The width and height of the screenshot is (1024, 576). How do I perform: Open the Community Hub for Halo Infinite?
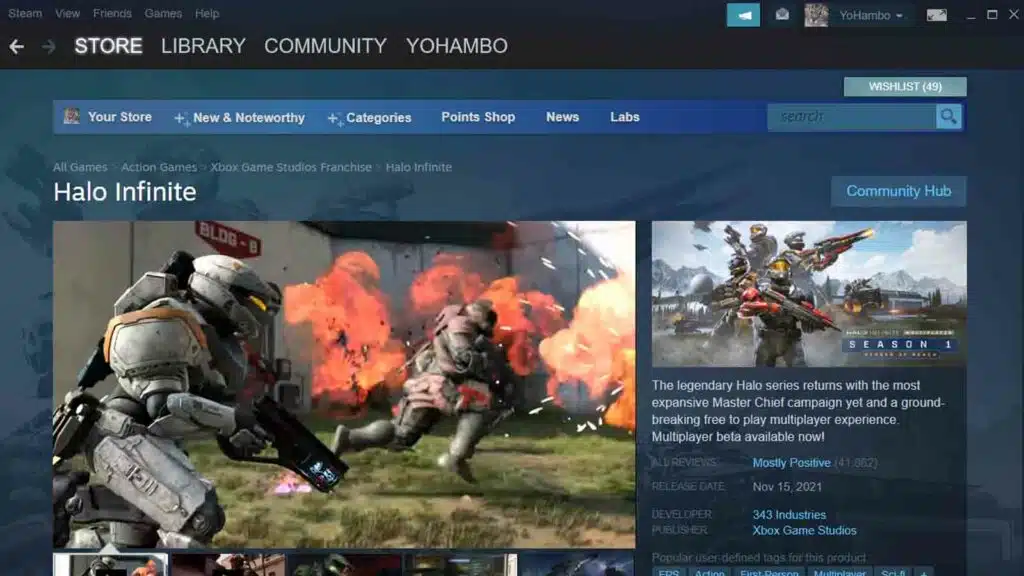pos(898,191)
